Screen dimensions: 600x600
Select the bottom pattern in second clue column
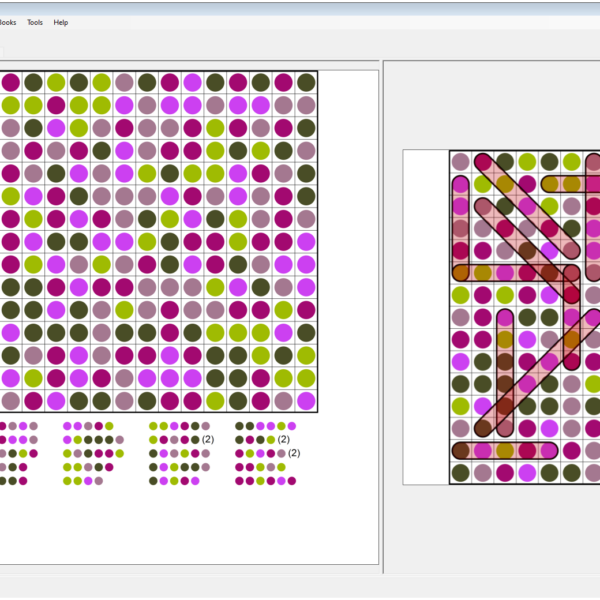[x=84, y=481]
